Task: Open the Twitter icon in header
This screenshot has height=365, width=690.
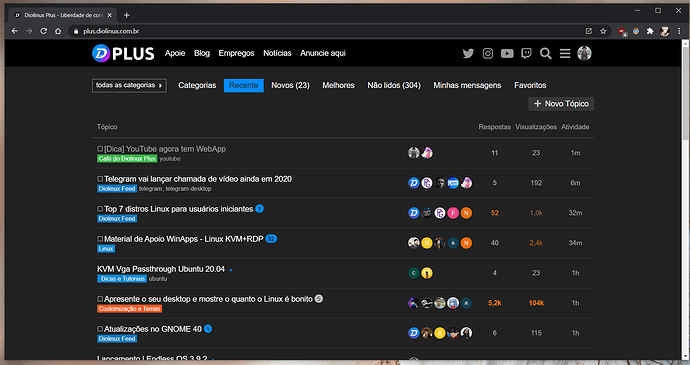Action: click(x=468, y=53)
